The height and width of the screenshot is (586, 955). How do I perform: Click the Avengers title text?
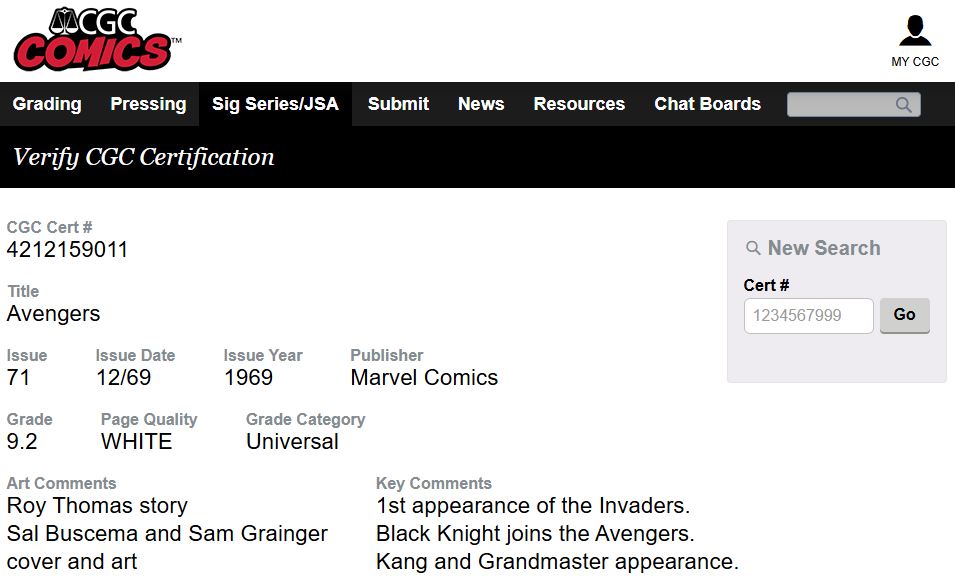click(x=54, y=314)
